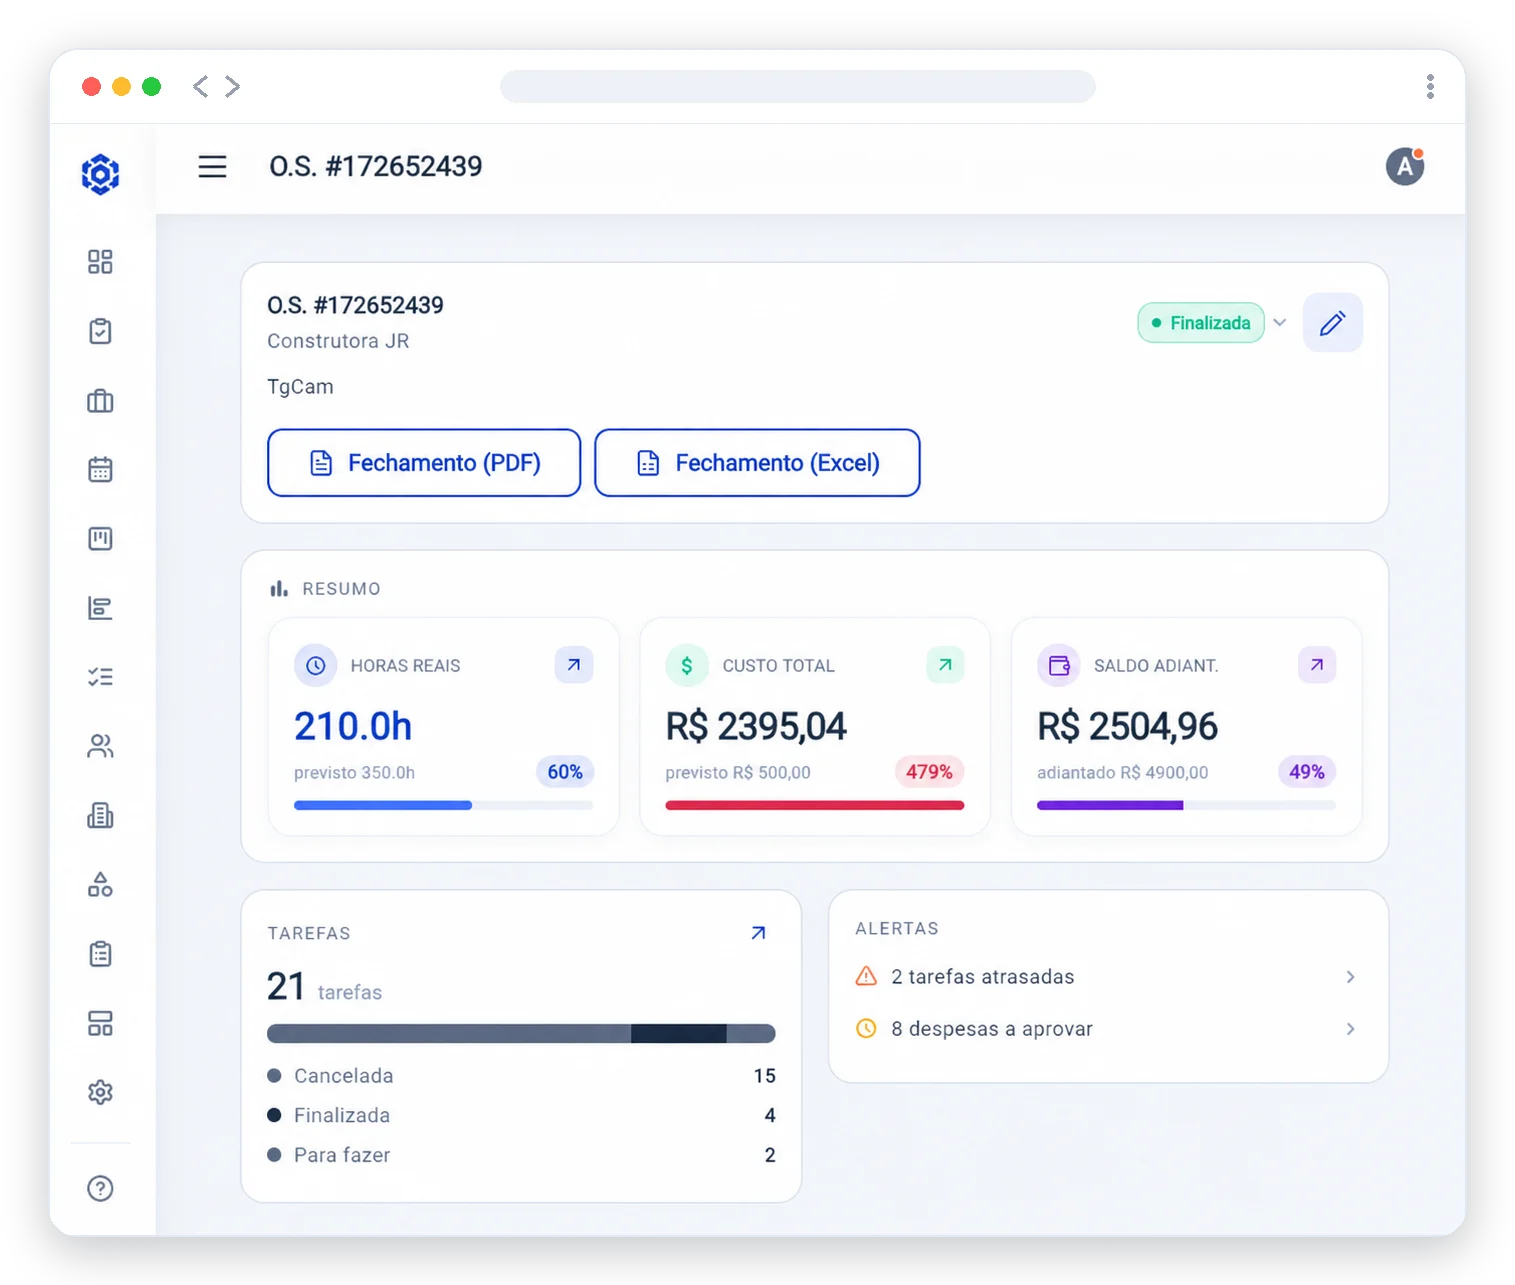1515x1285 pixels.
Task: Open the checklist icon in sidebar
Action: (x=100, y=677)
